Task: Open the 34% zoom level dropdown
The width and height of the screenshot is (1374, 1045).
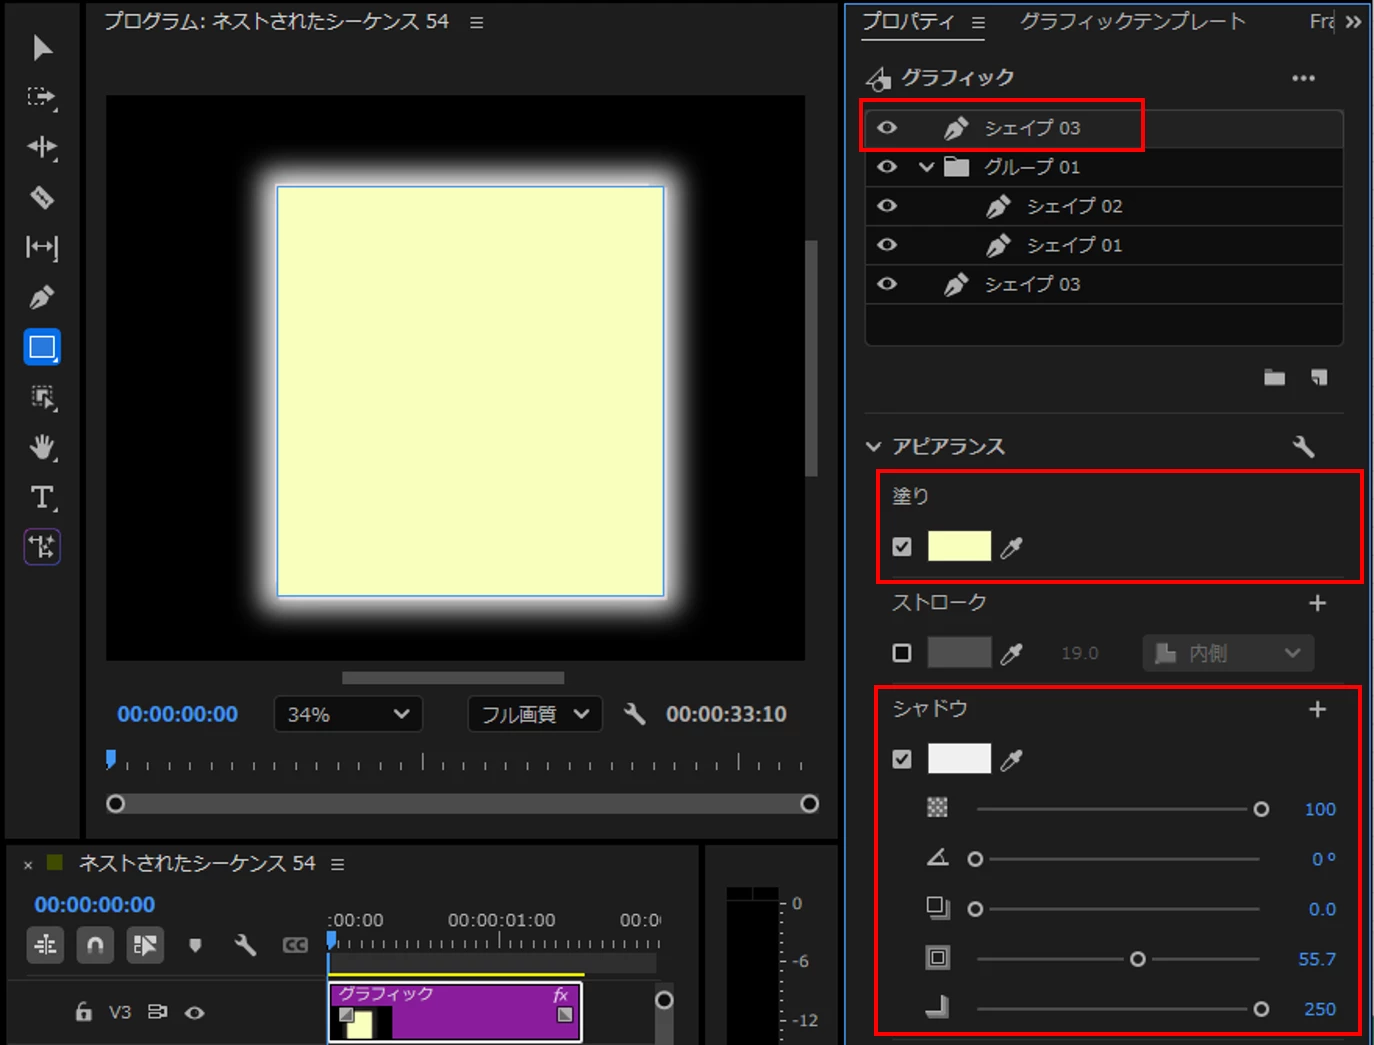Action: pyautogui.click(x=348, y=714)
